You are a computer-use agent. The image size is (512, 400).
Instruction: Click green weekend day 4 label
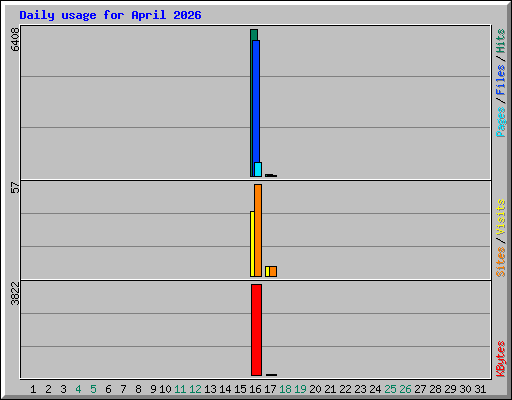pos(78,389)
